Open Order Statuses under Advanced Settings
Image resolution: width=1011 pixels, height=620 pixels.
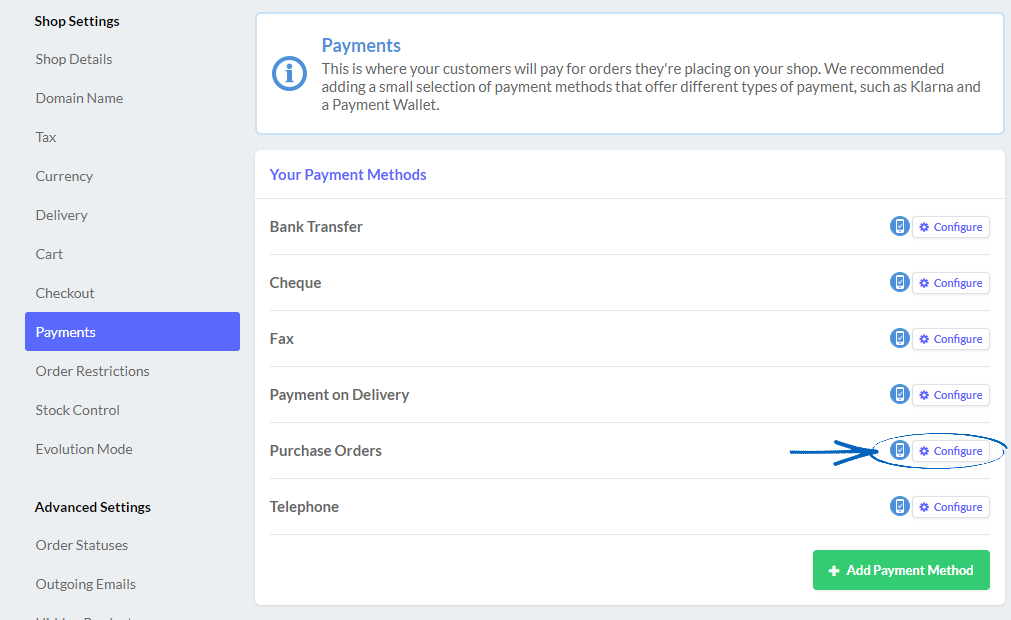(81, 545)
